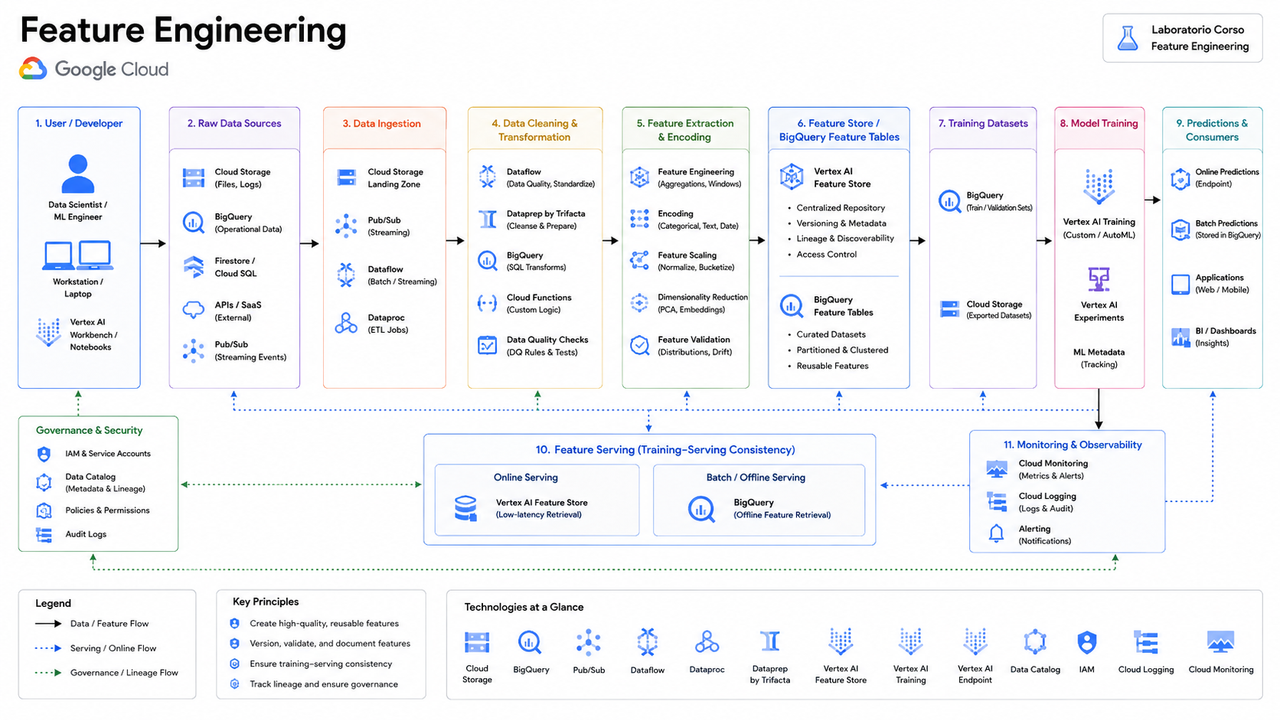Click the Dataprep by Trifacta Cleanse icon
This screenshot has height=720, width=1280.
coord(488,219)
